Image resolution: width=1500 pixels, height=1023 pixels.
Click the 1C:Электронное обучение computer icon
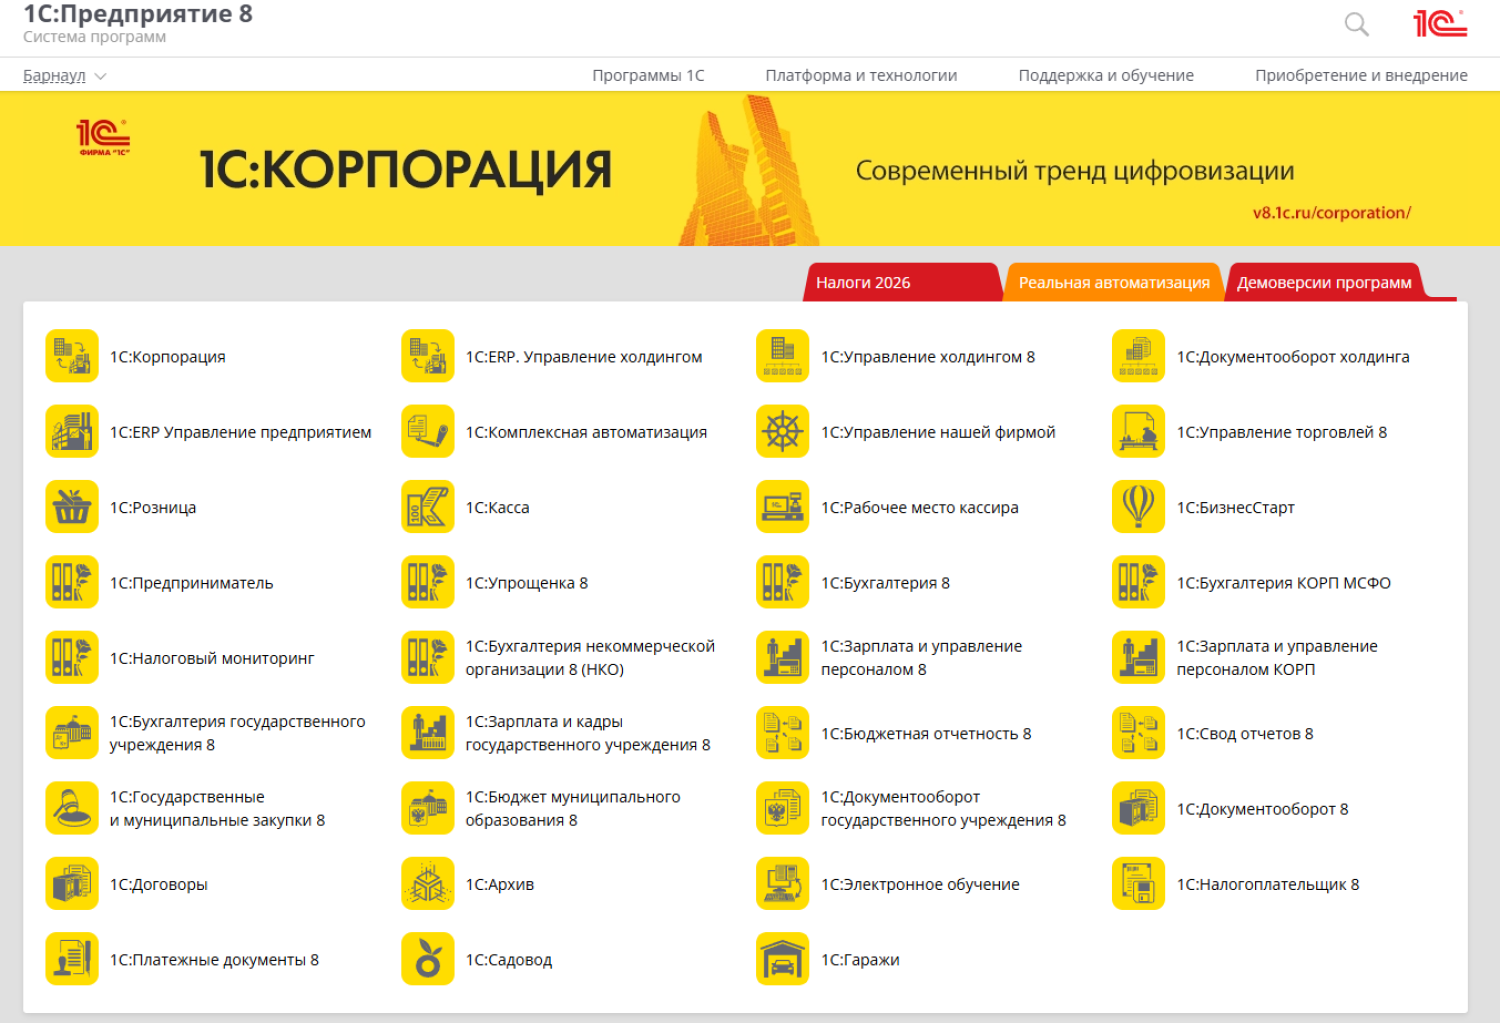click(782, 884)
